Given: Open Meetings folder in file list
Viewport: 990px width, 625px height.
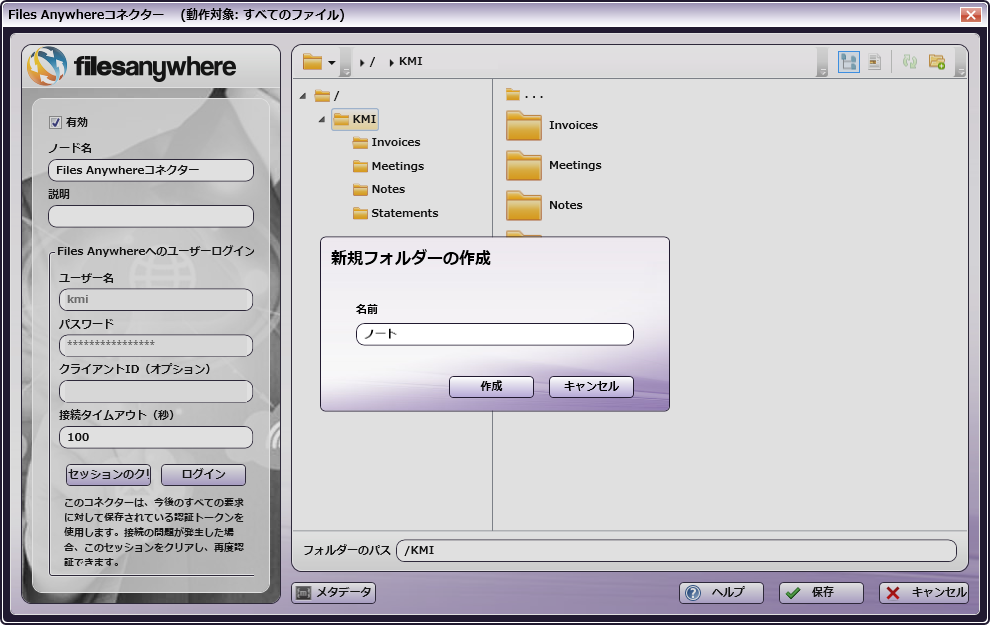Looking at the screenshot, I should tap(554, 165).
